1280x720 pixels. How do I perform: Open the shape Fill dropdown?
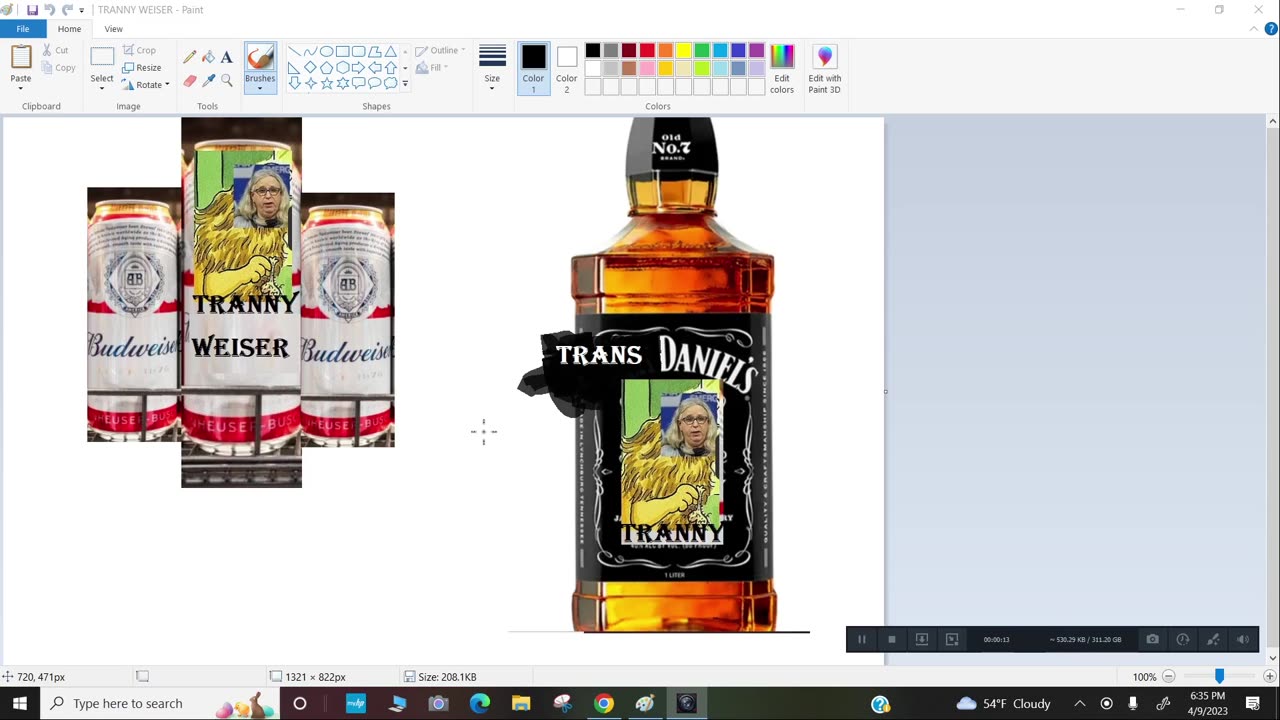[432, 68]
